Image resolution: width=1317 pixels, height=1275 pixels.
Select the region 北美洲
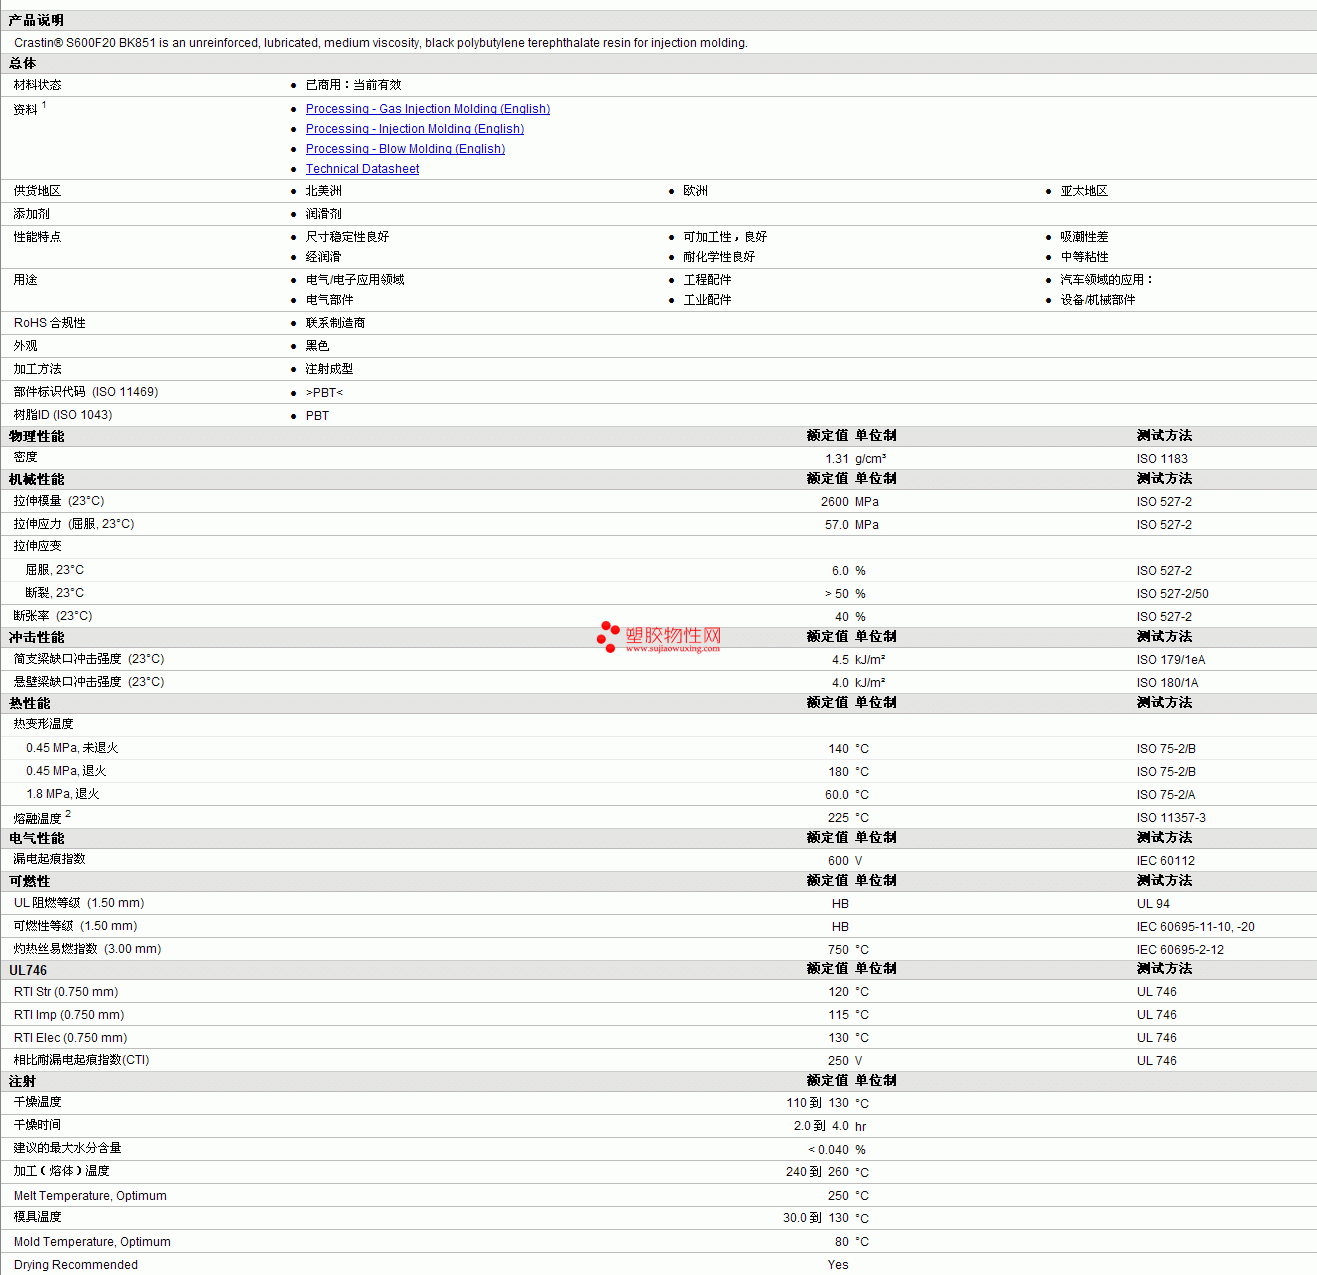pos(323,191)
